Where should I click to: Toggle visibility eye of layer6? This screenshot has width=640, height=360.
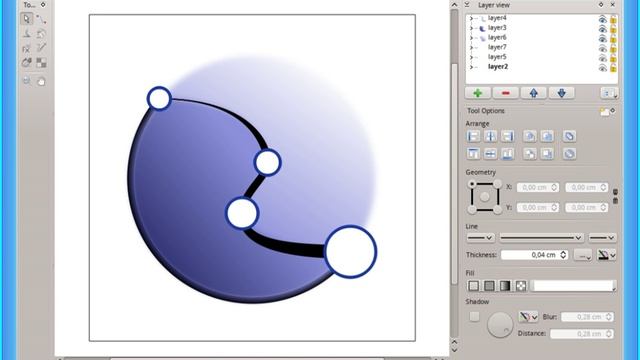coord(602,38)
